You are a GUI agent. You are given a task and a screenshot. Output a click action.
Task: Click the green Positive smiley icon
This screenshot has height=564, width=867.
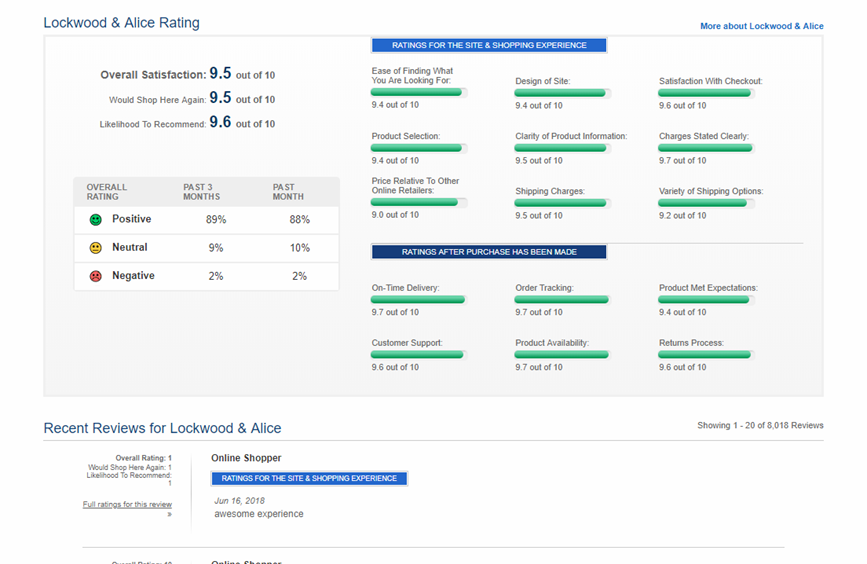click(x=96, y=220)
